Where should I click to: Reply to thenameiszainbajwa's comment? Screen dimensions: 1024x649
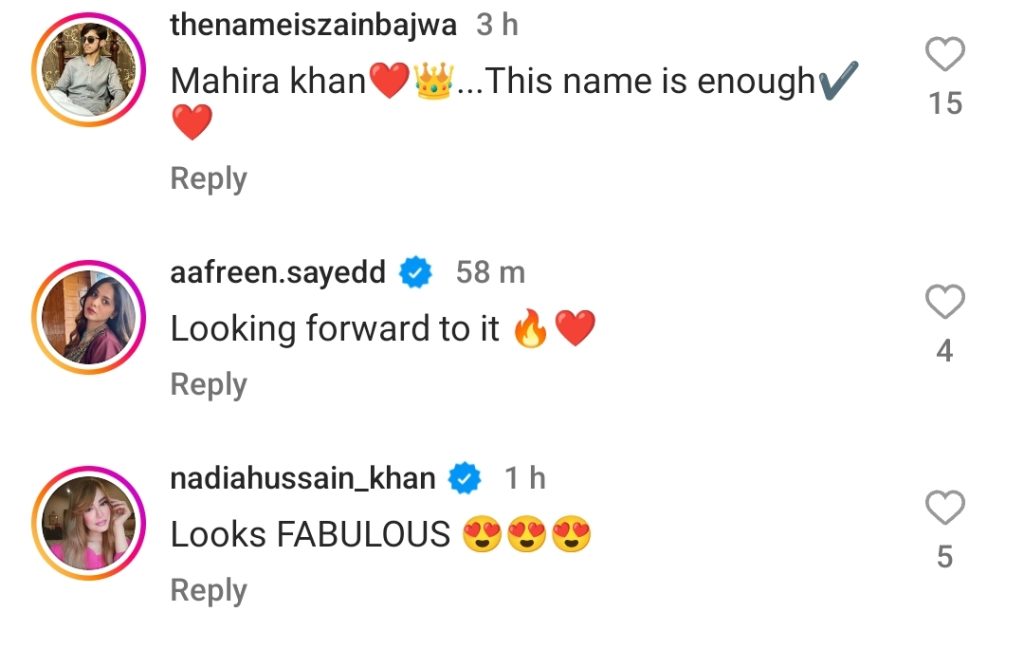(x=208, y=179)
